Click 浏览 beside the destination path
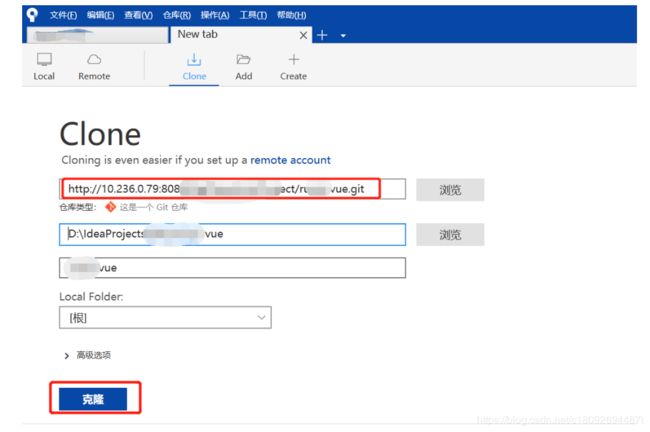 tap(450, 235)
